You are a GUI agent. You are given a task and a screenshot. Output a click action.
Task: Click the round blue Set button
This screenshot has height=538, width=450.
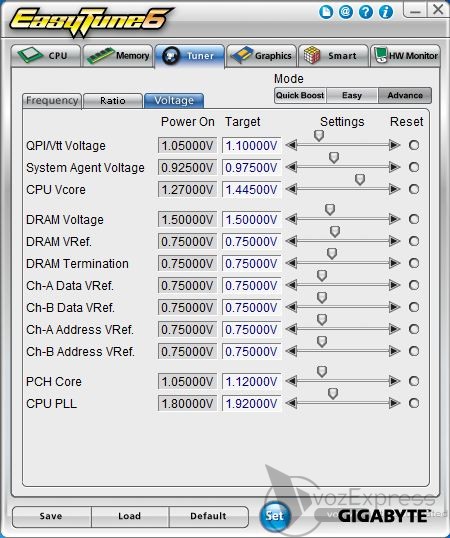coord(274,516)
